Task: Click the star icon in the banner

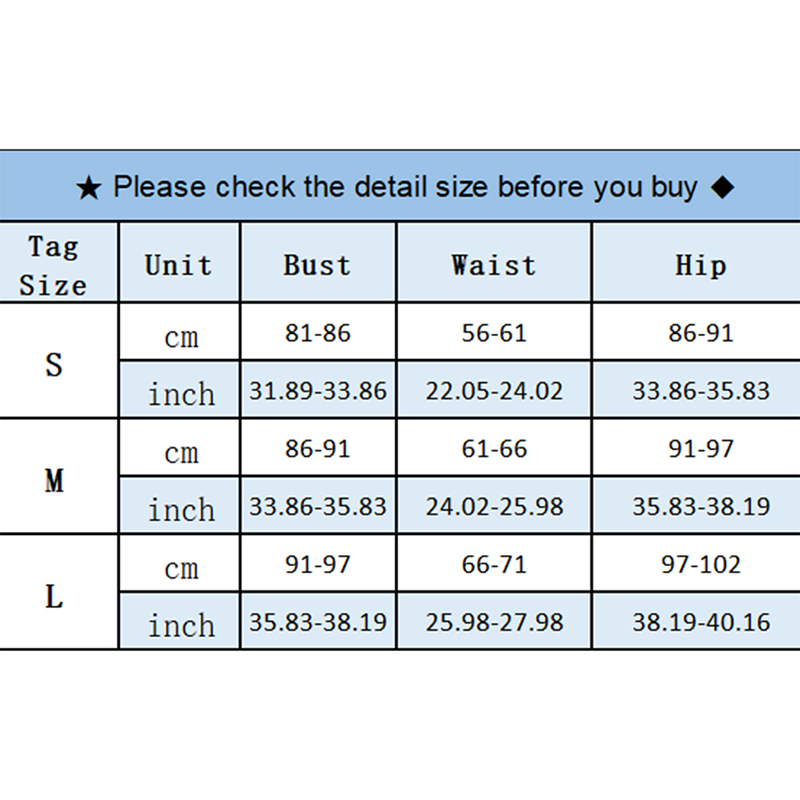Action: coord(89,188)
